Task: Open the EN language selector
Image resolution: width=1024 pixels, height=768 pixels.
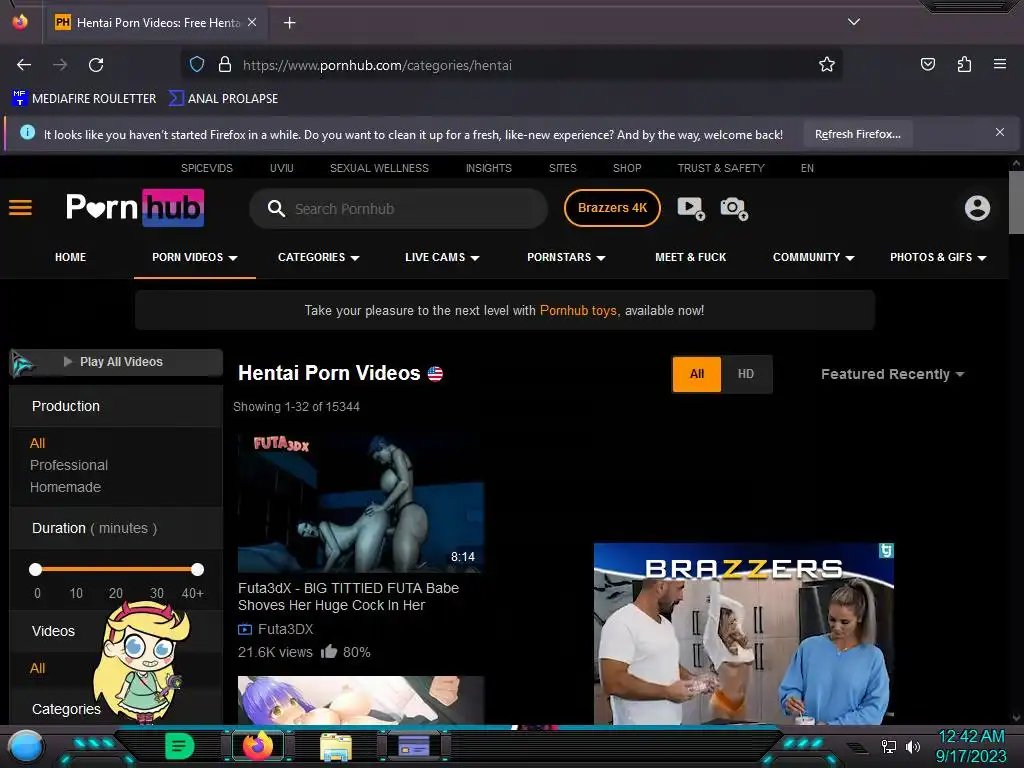Action: (807, 168)
